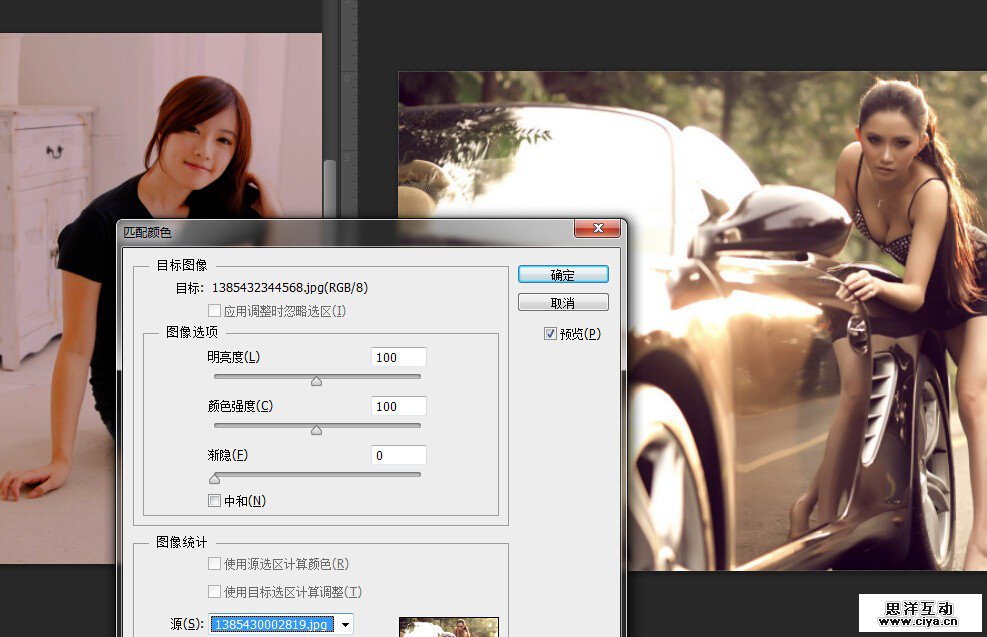Focus the 颜色强度 value field
This screenshot has width=987, height=637.
click(398, 406)
